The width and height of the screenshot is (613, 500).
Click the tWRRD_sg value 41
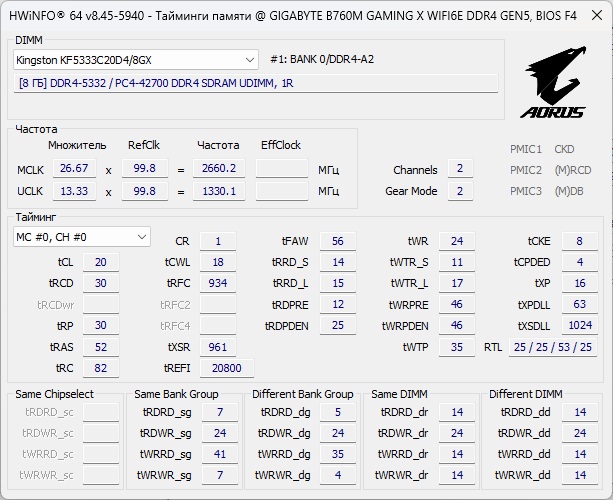(x=220, y=454)
